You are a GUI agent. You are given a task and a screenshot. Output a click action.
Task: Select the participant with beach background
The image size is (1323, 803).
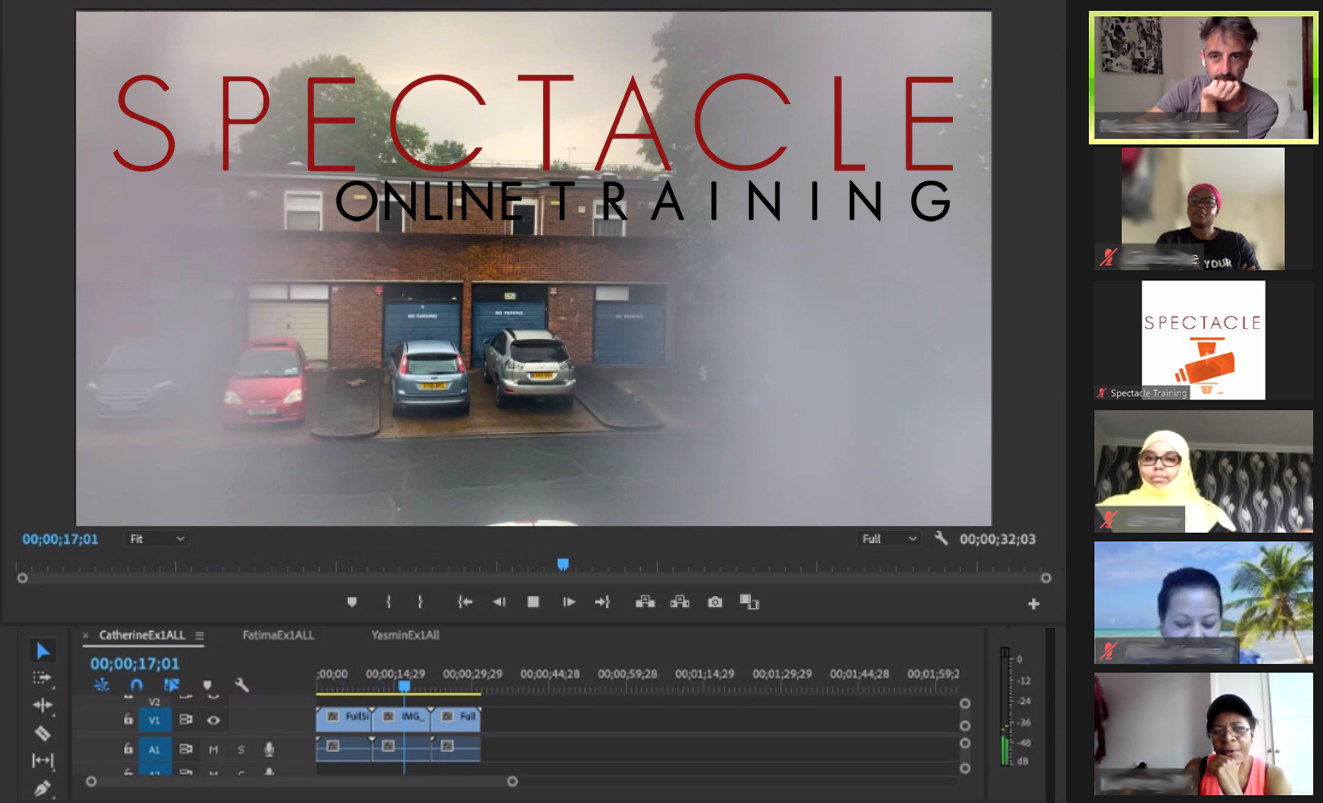click(1203, 602)
